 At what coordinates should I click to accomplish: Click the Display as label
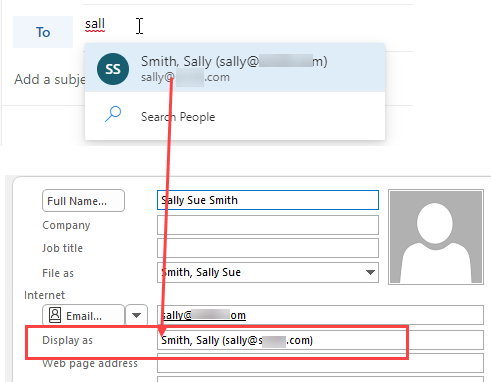pyautogui.click(x=67, y=340)
